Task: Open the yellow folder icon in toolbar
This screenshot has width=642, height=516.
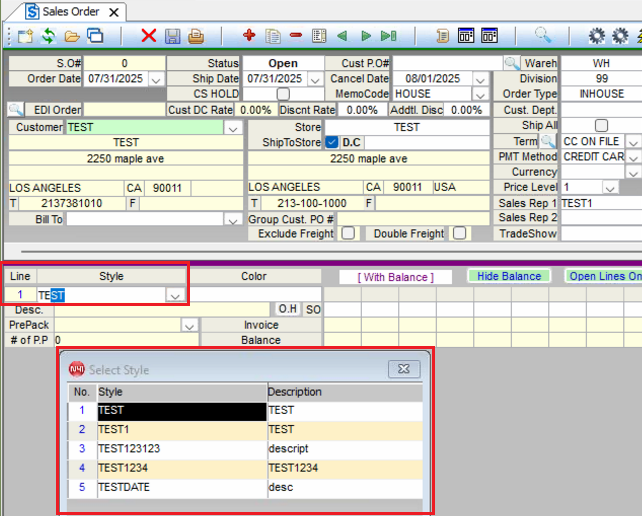Action: click(x=72, y=36)
